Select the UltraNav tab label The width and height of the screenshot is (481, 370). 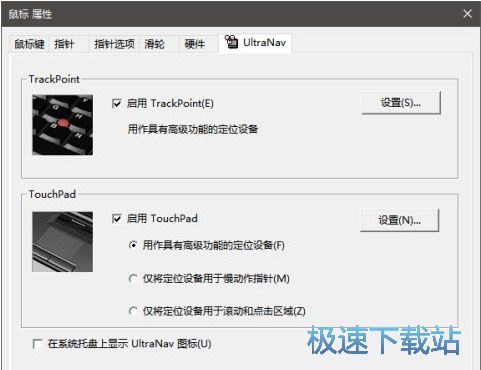tap(264, 43)
